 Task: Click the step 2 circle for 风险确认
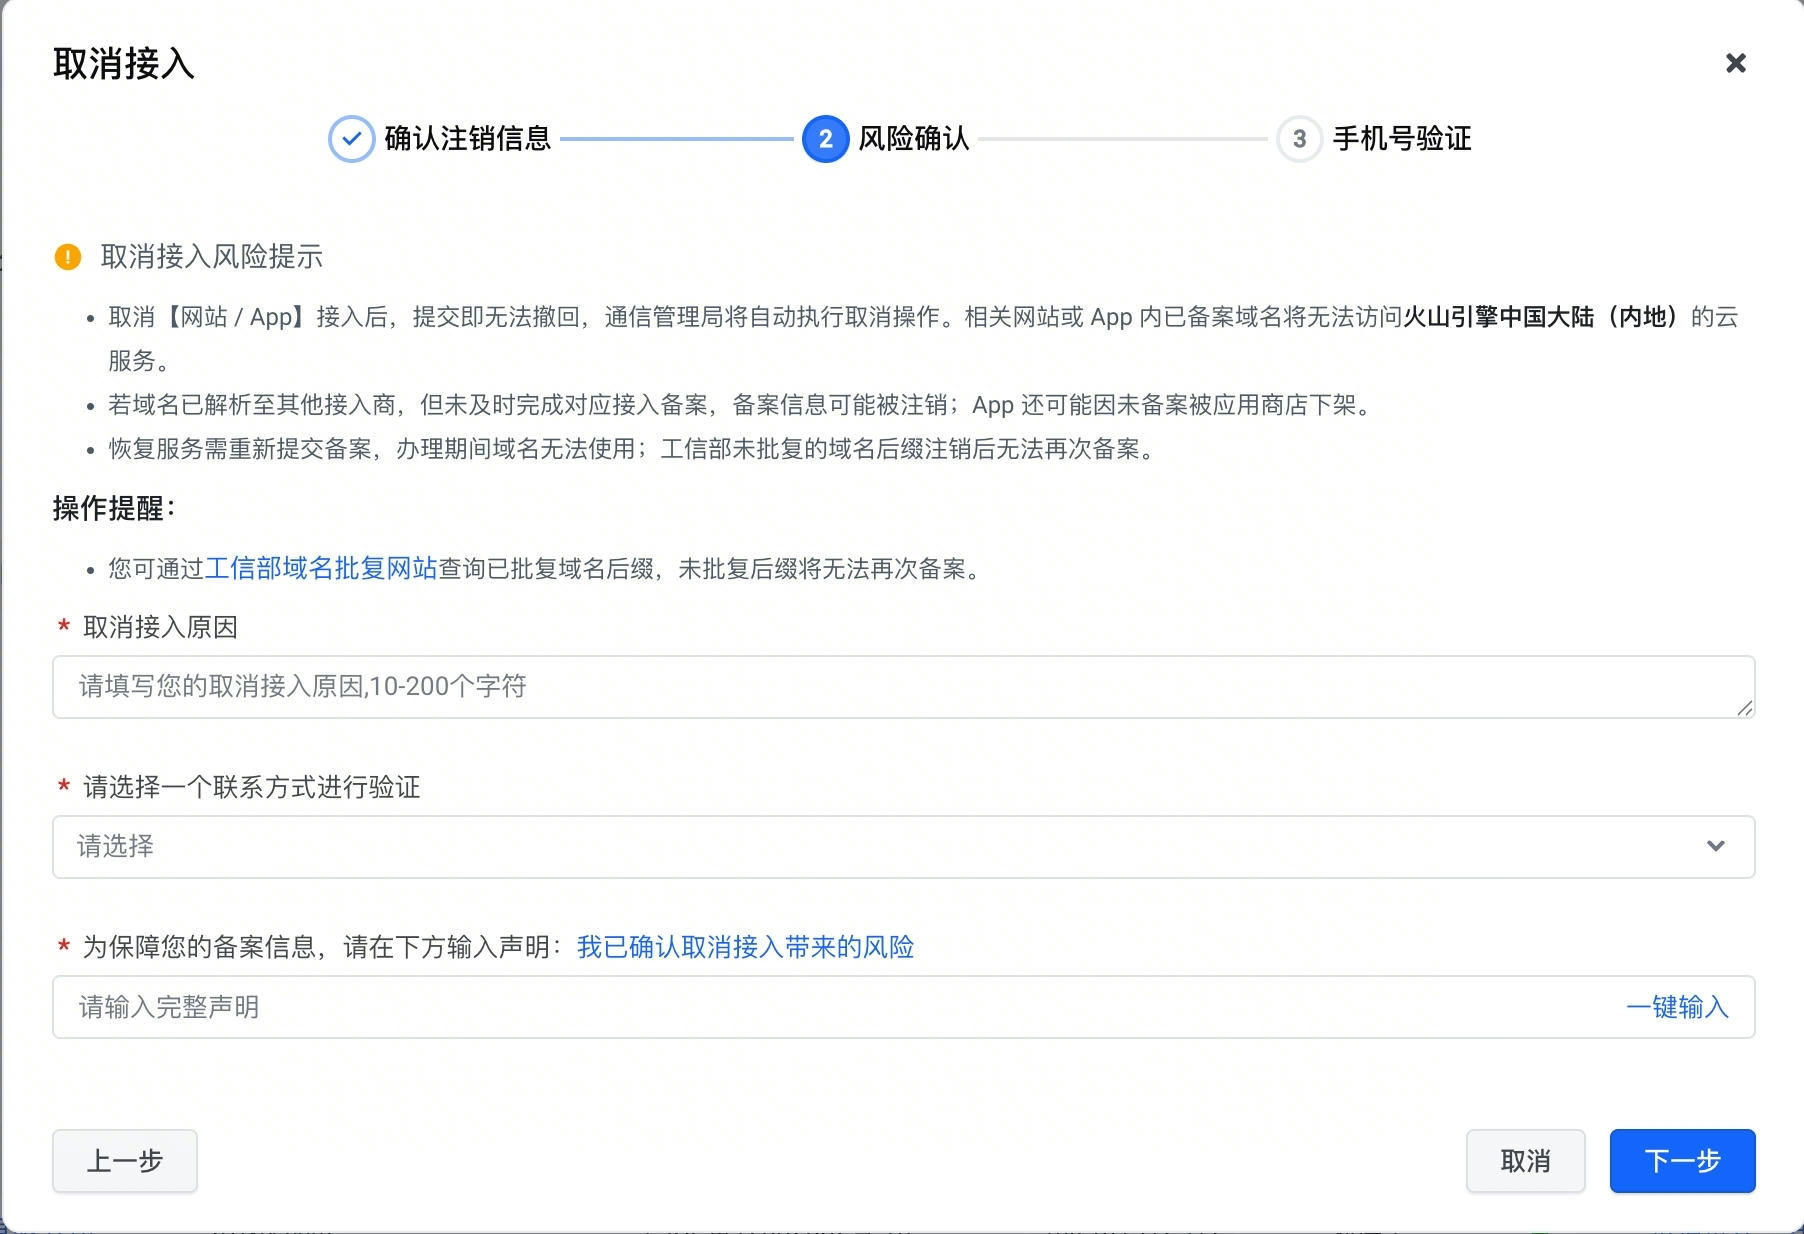pos(825,139)
